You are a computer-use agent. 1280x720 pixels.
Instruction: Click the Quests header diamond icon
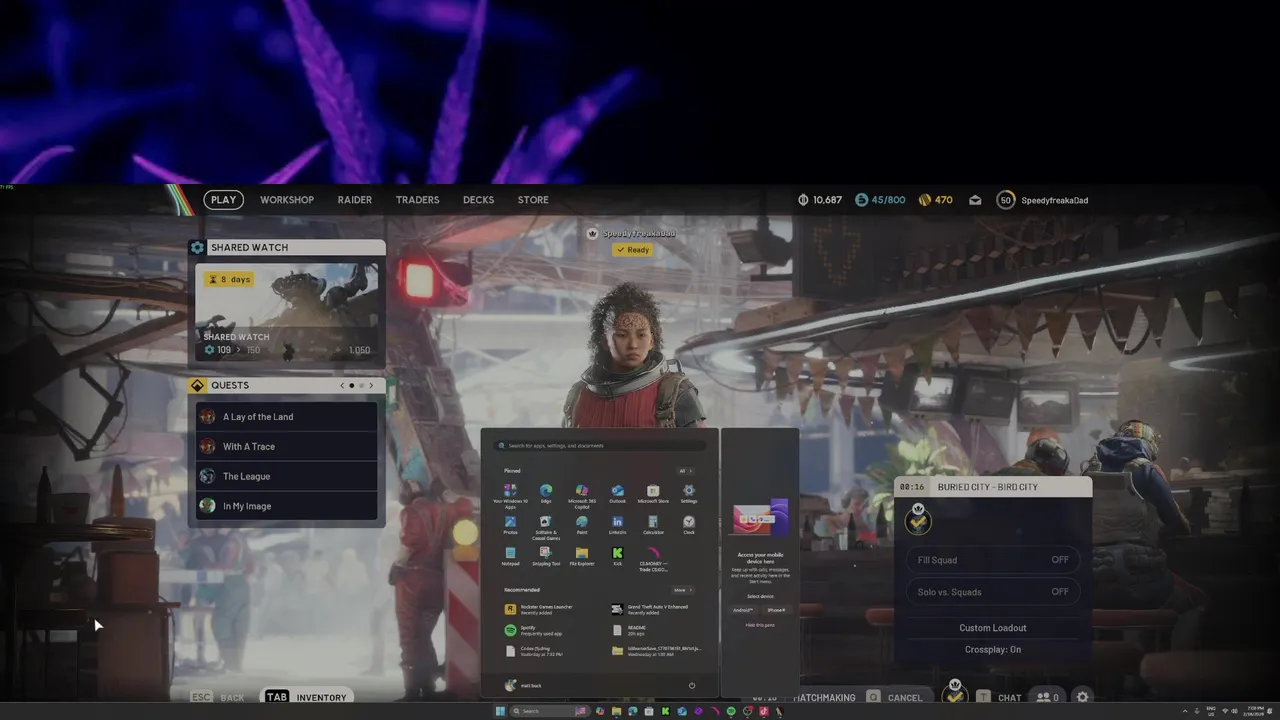(197, 385)
